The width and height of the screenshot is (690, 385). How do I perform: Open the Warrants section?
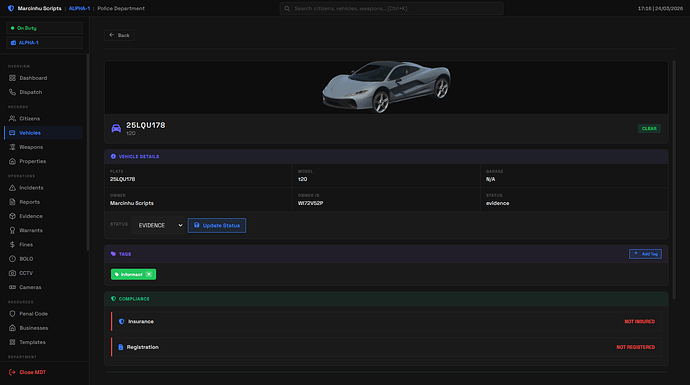44,230
